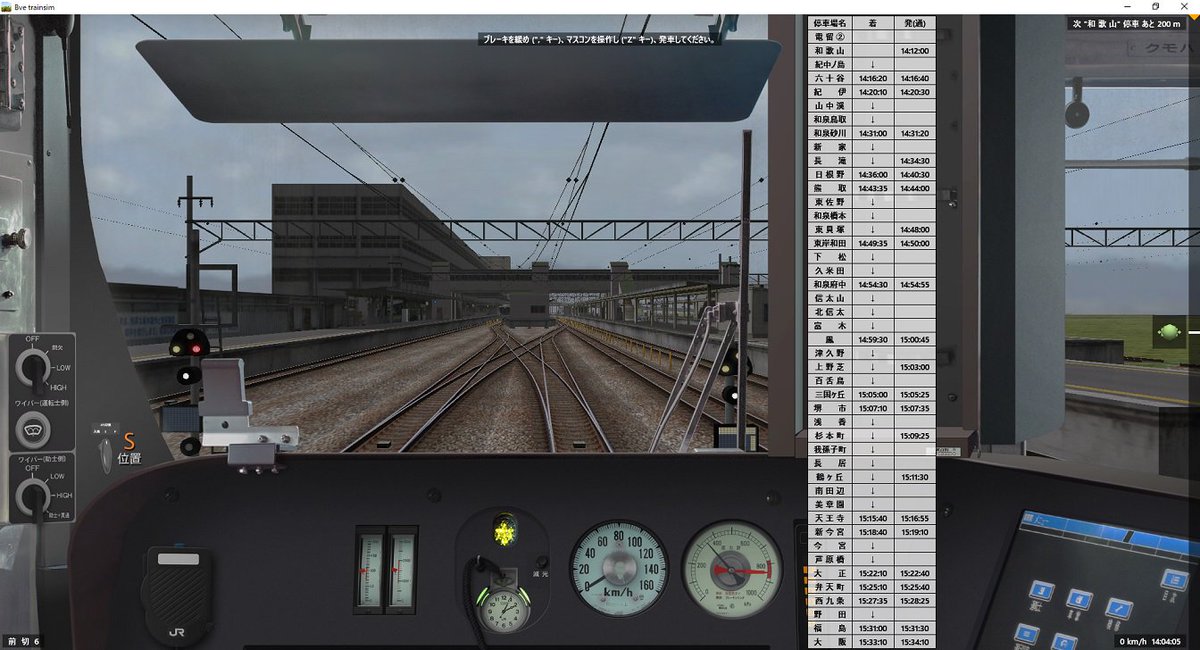Click the left vertical pressure meter
The height and width of the screenshot is (650, 1200).
pos(370,570)
